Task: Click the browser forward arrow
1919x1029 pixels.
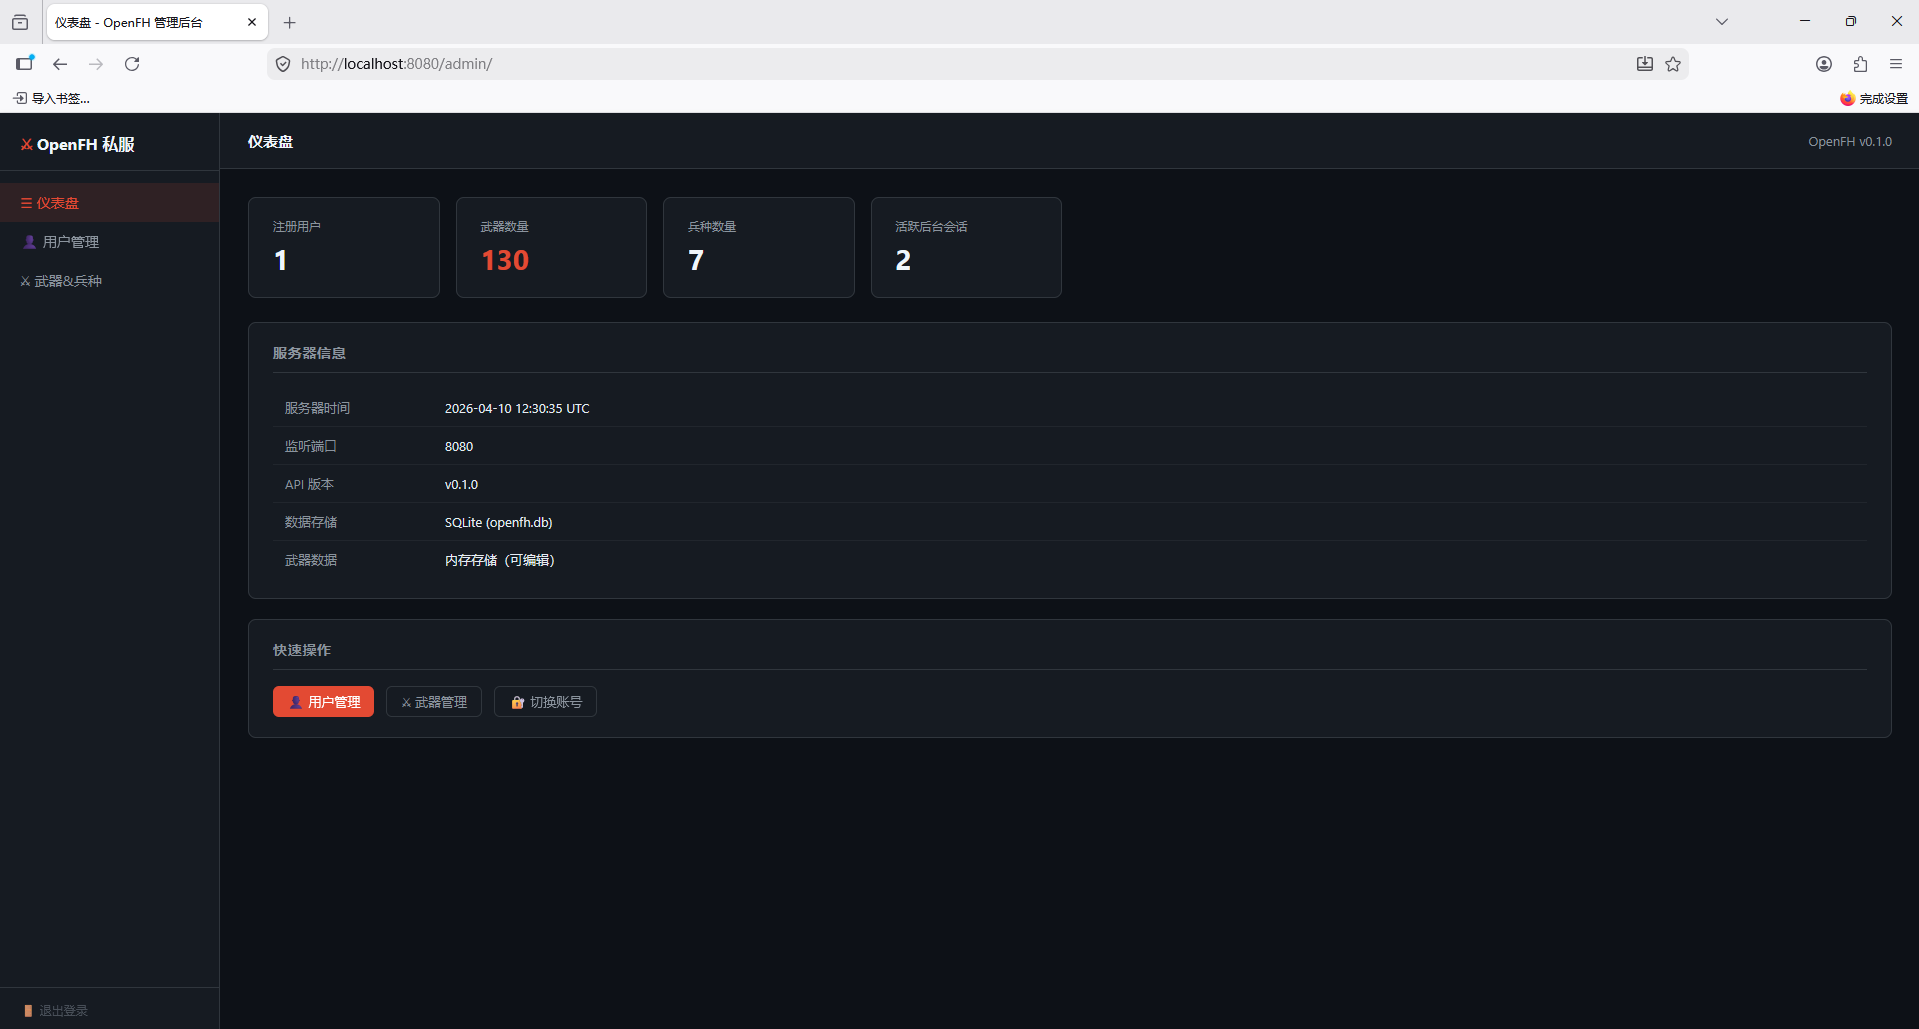Action: pos(96,64)
